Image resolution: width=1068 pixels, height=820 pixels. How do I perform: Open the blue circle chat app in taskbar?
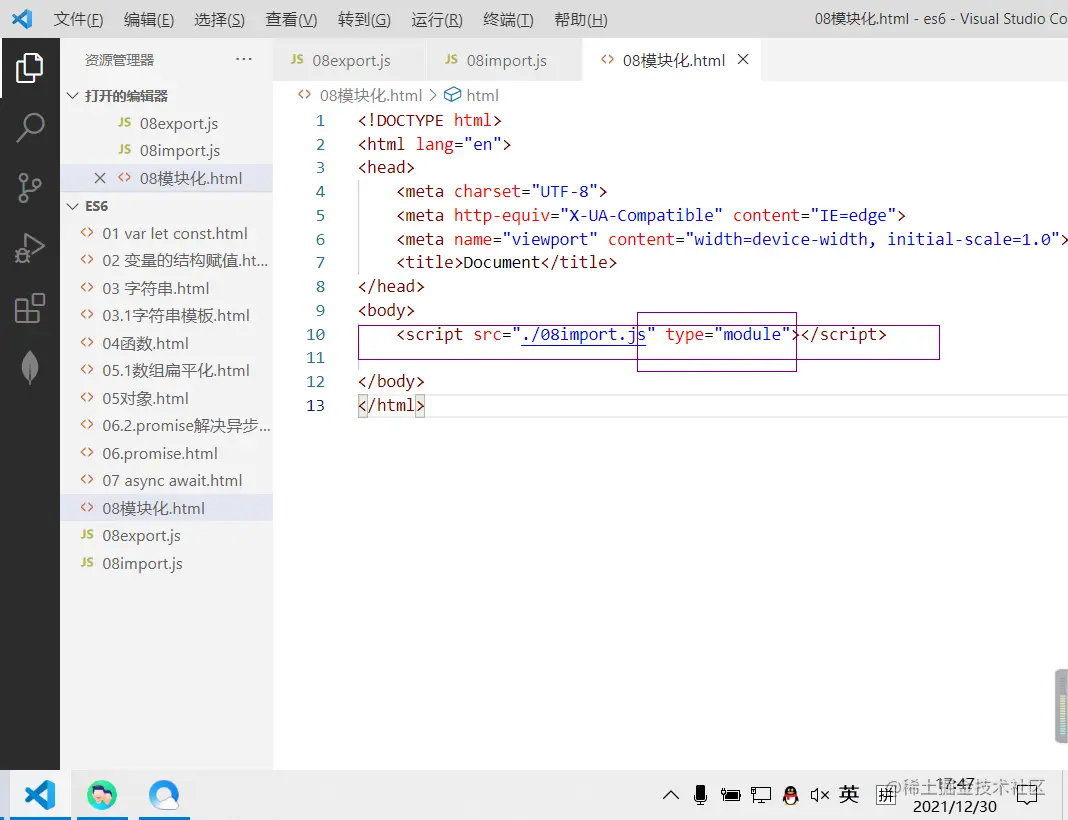pyautogui.click(x=164, y=795)
